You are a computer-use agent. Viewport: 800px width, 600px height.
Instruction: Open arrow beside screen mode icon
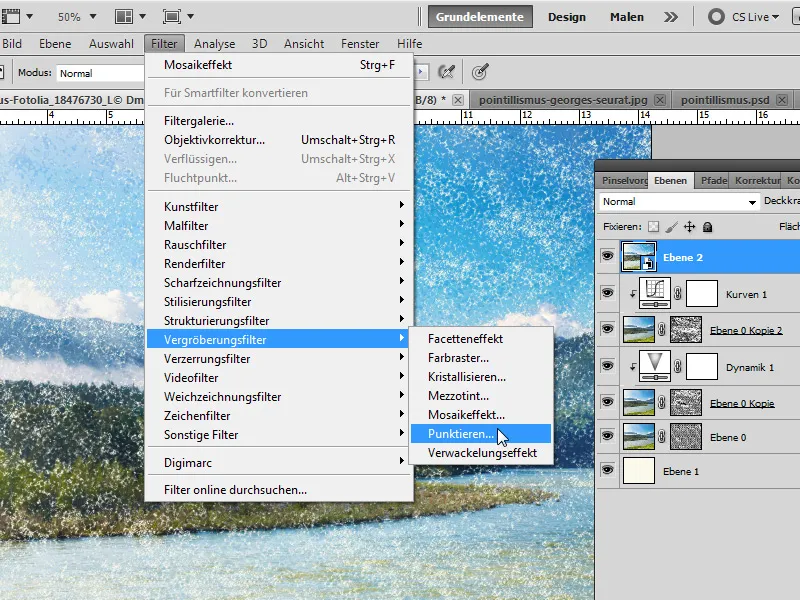[x=190, y=17]
